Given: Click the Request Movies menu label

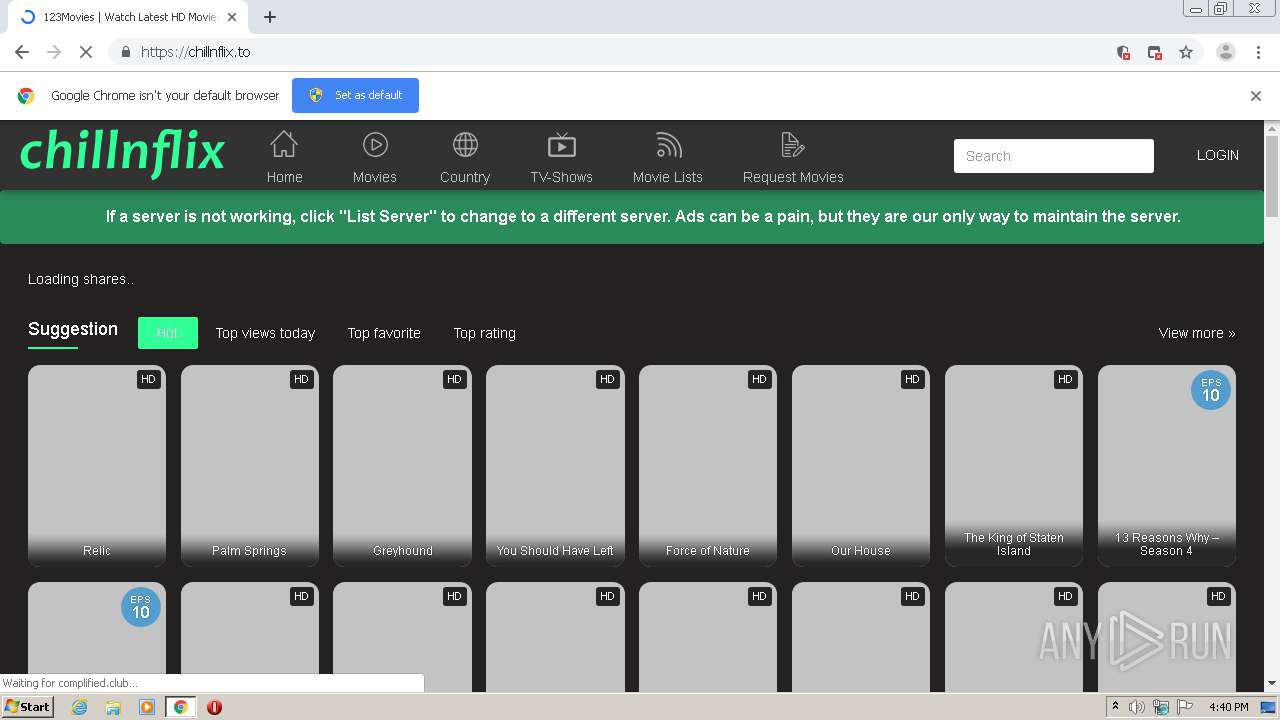Looking at the screenshot, I should coord(793,177).
